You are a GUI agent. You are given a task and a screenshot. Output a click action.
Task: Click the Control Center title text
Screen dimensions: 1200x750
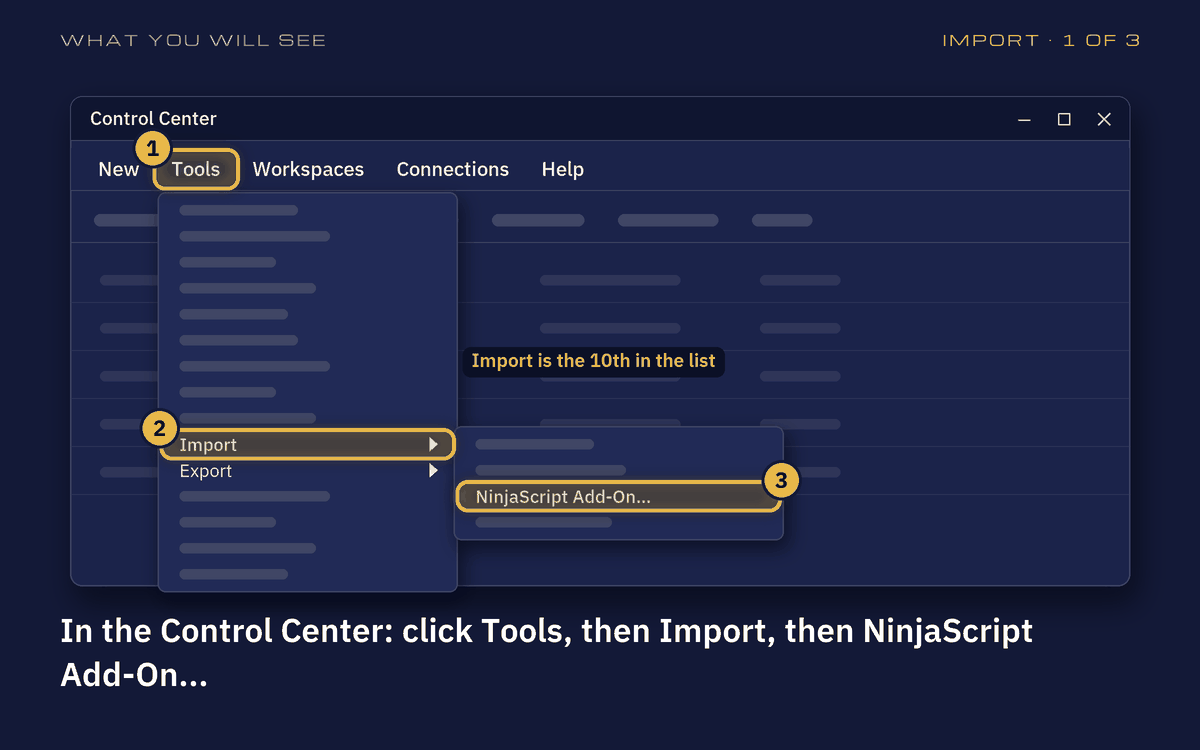153,118
